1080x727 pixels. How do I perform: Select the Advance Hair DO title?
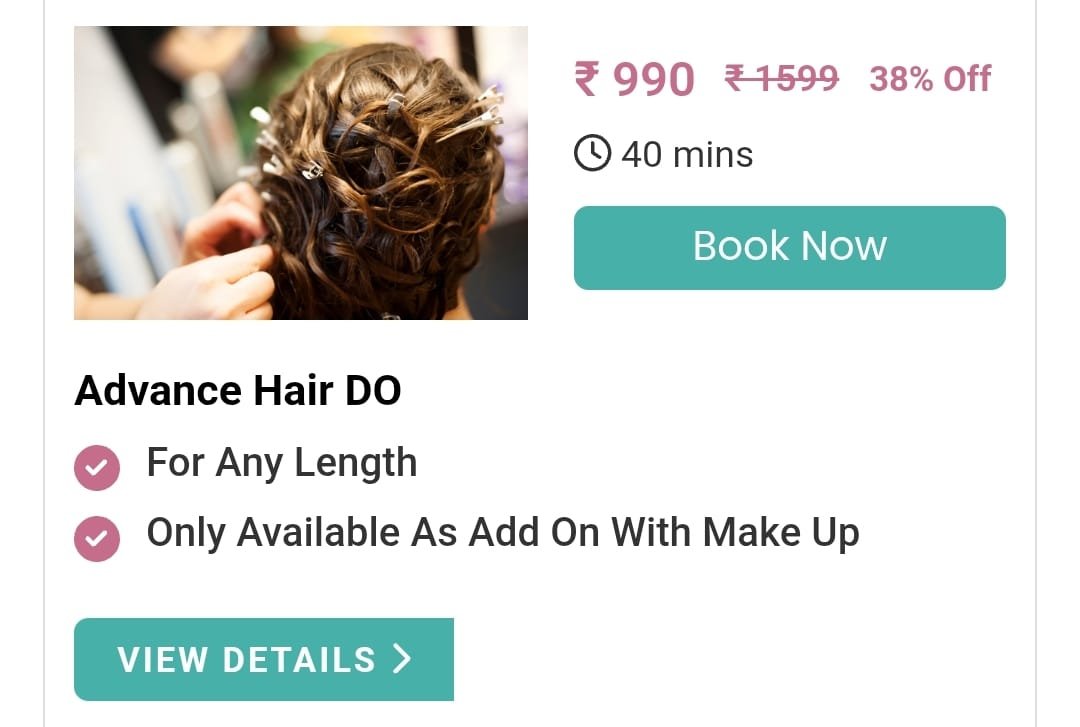click(238, 391)
